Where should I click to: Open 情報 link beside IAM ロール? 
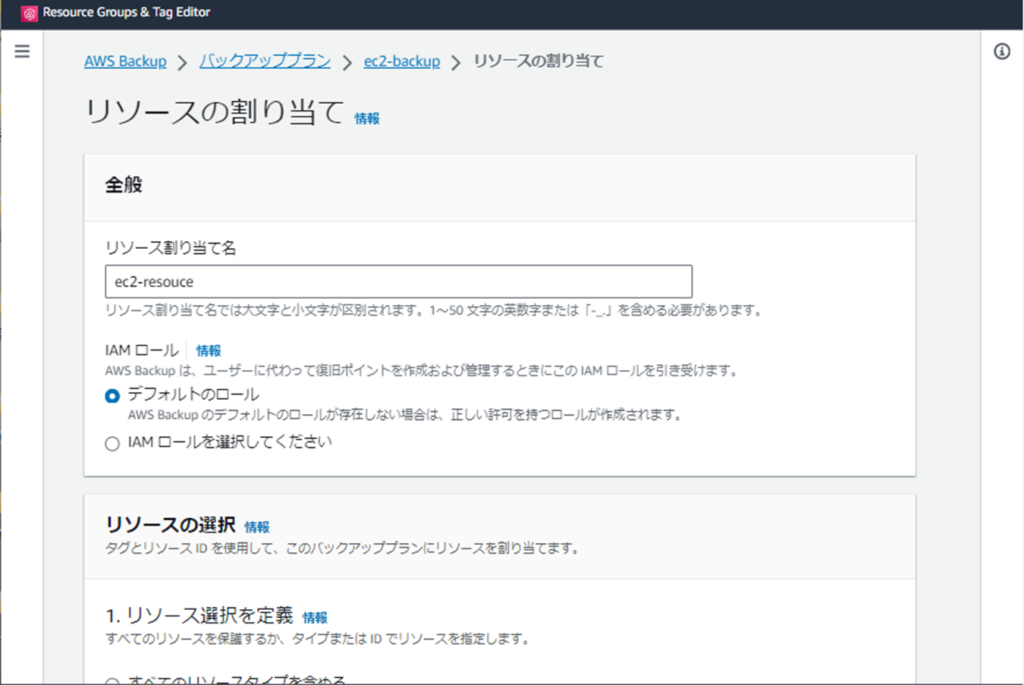pyautogui.click(x=208, y=351)
